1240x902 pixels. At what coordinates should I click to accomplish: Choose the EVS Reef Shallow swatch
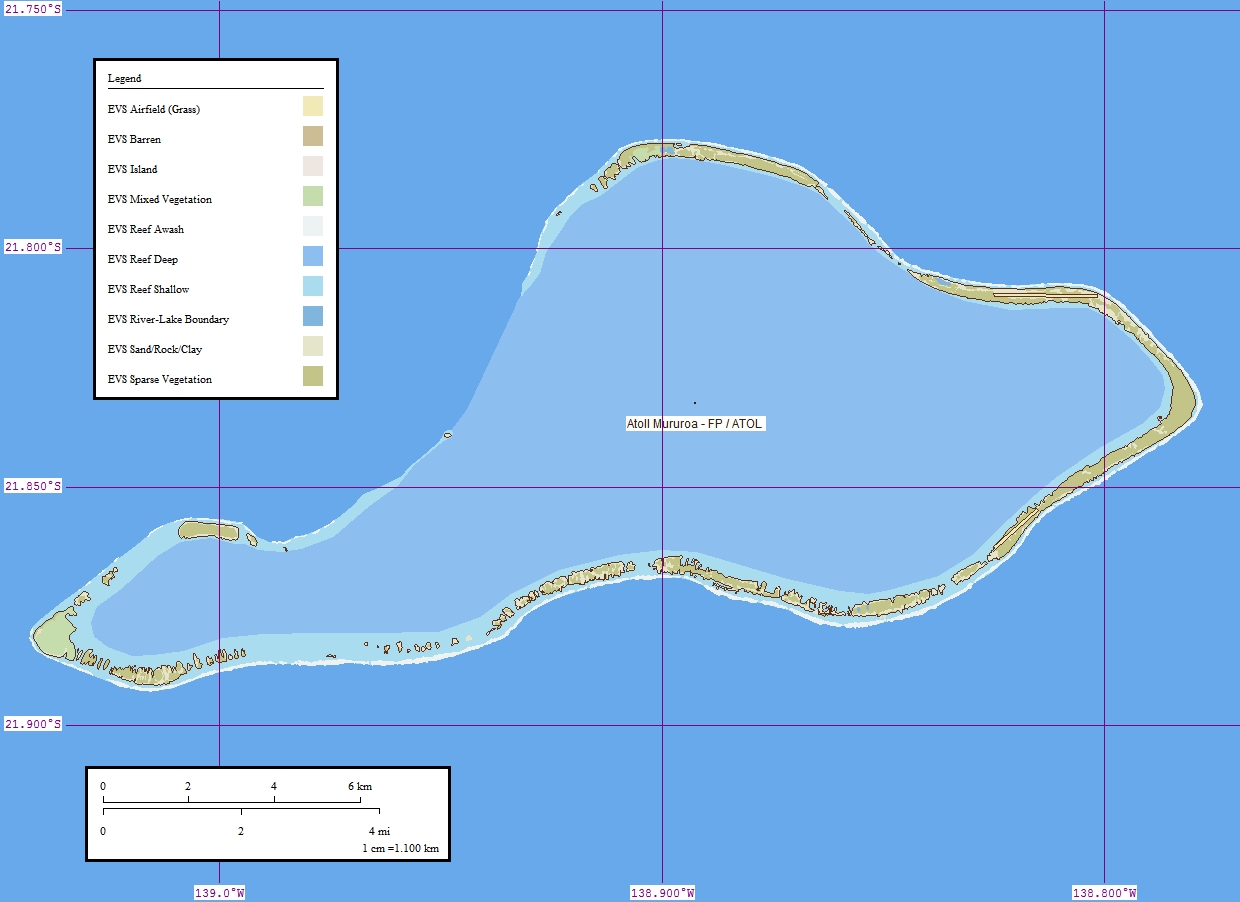[313, 287]
